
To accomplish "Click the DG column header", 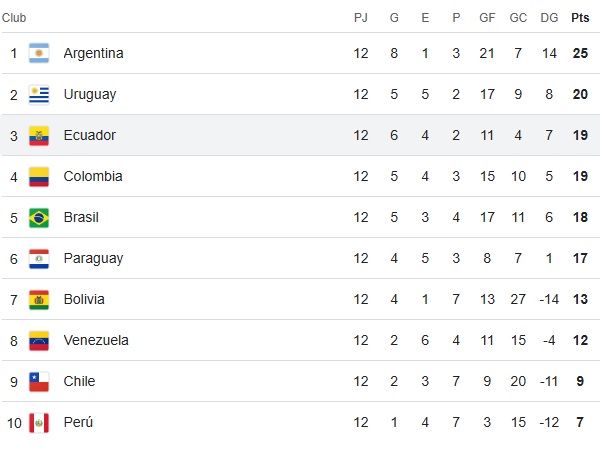I will click(549, 17).
